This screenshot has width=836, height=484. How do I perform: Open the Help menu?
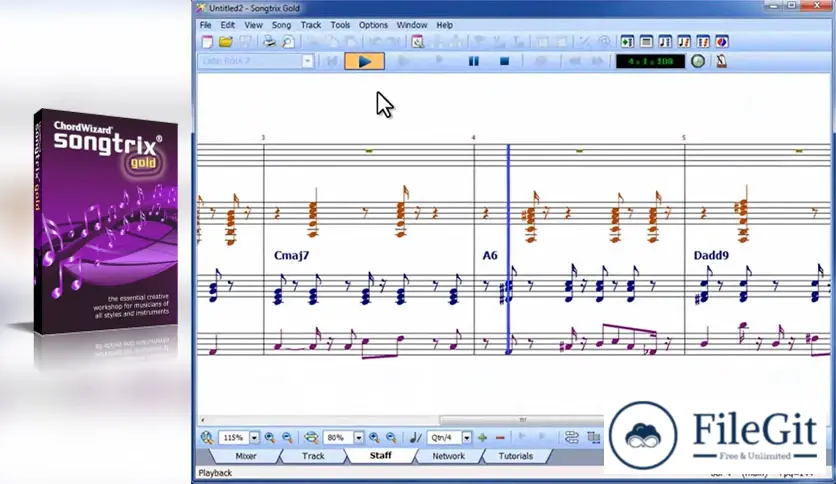445,25
